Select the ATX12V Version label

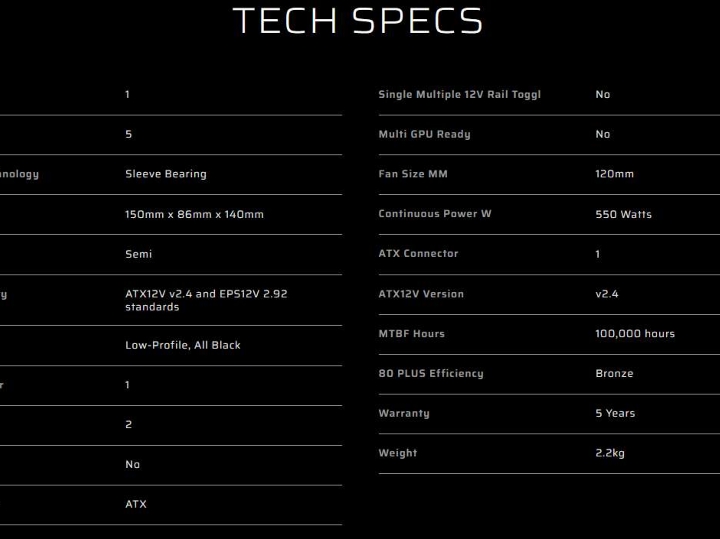pos(421,294)
